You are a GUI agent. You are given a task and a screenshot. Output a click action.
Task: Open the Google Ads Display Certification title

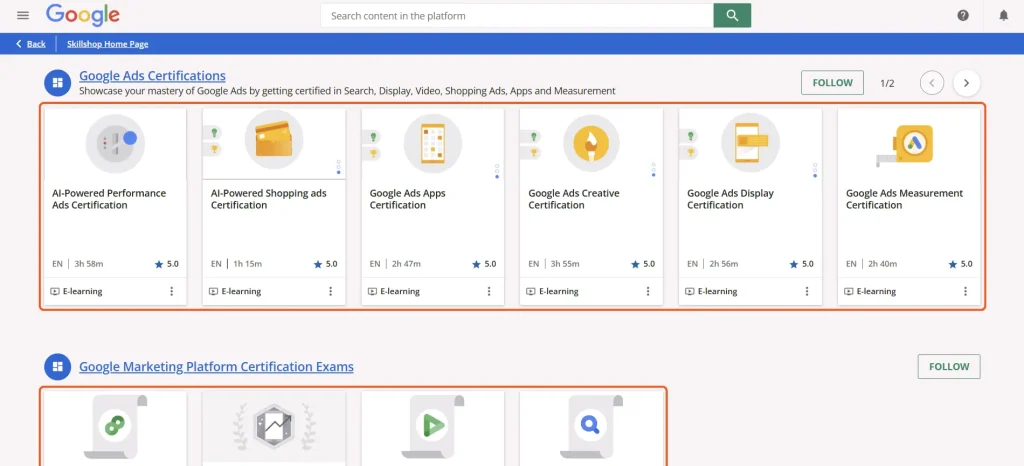point(730,199)
